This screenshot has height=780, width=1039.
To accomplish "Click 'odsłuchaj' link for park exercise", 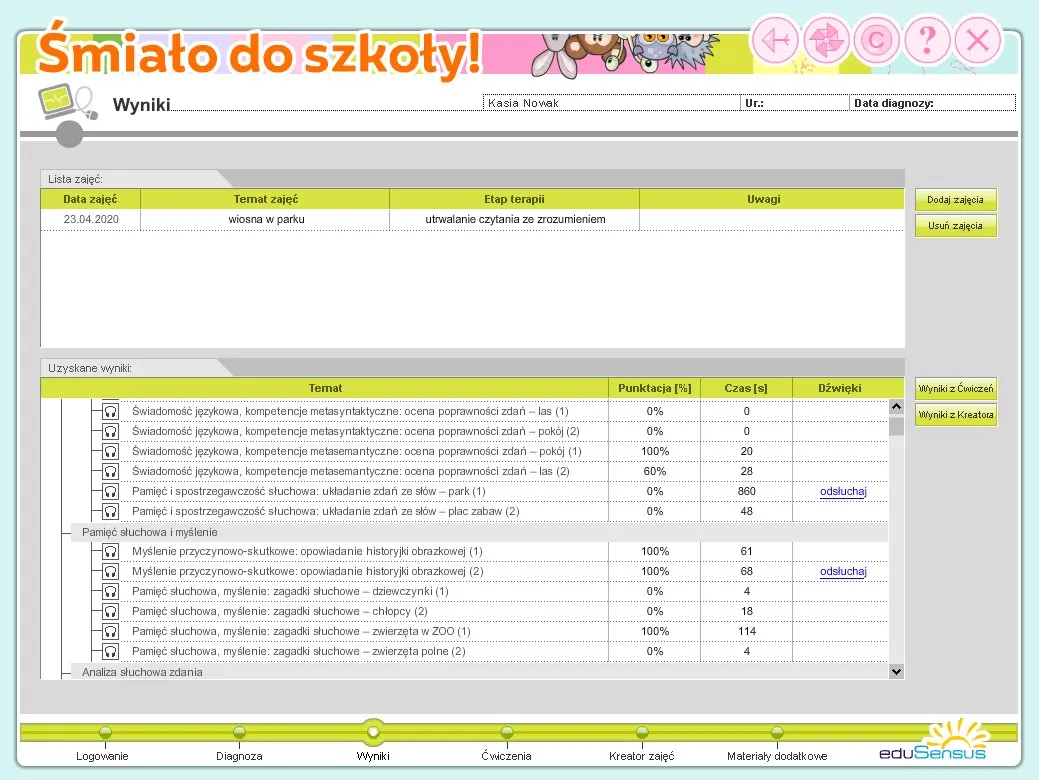I will tap(842, 491).
